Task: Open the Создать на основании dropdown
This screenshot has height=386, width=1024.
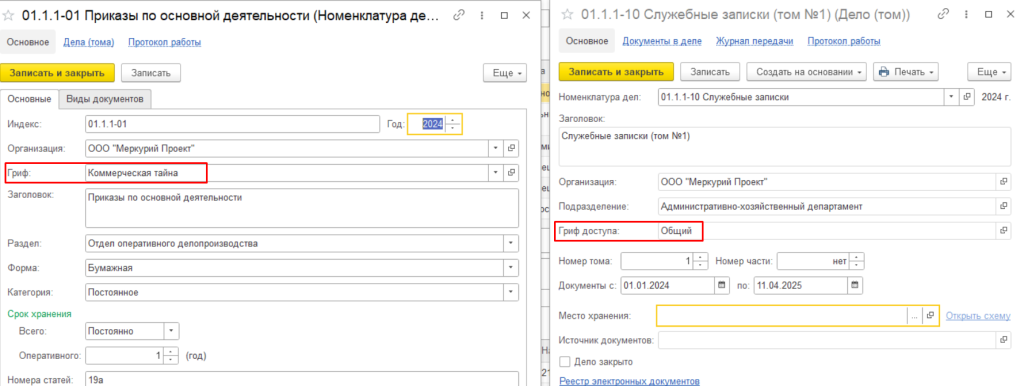Action: 807,71
